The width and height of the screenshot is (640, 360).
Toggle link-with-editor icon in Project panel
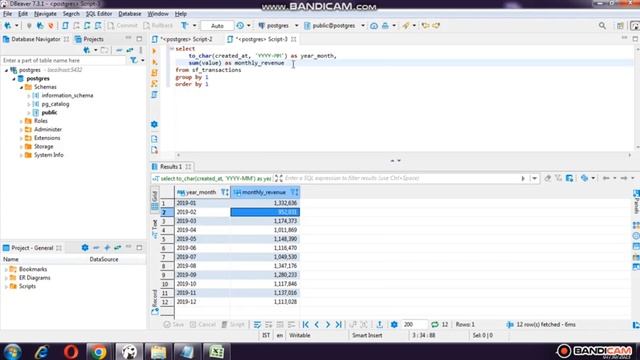[118, 248]
